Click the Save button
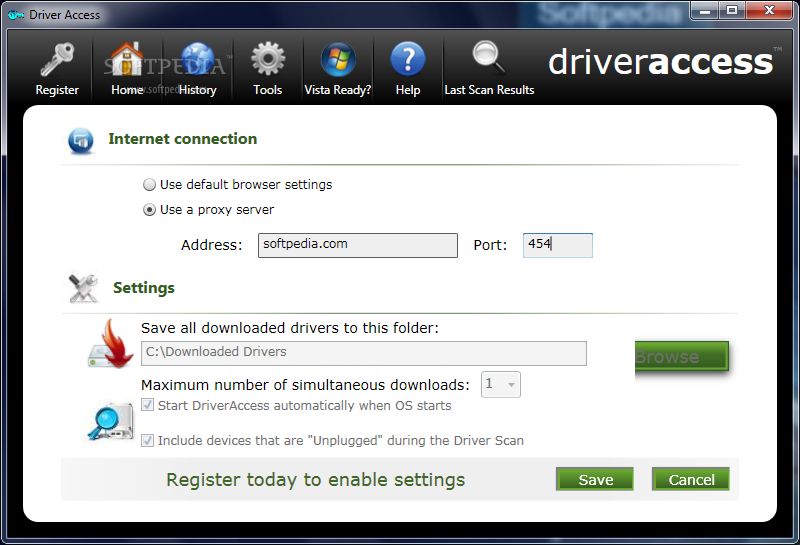Image resolution: width=800 pixels, height=545 pixels. pyautogui.click(x=595, y=479)
